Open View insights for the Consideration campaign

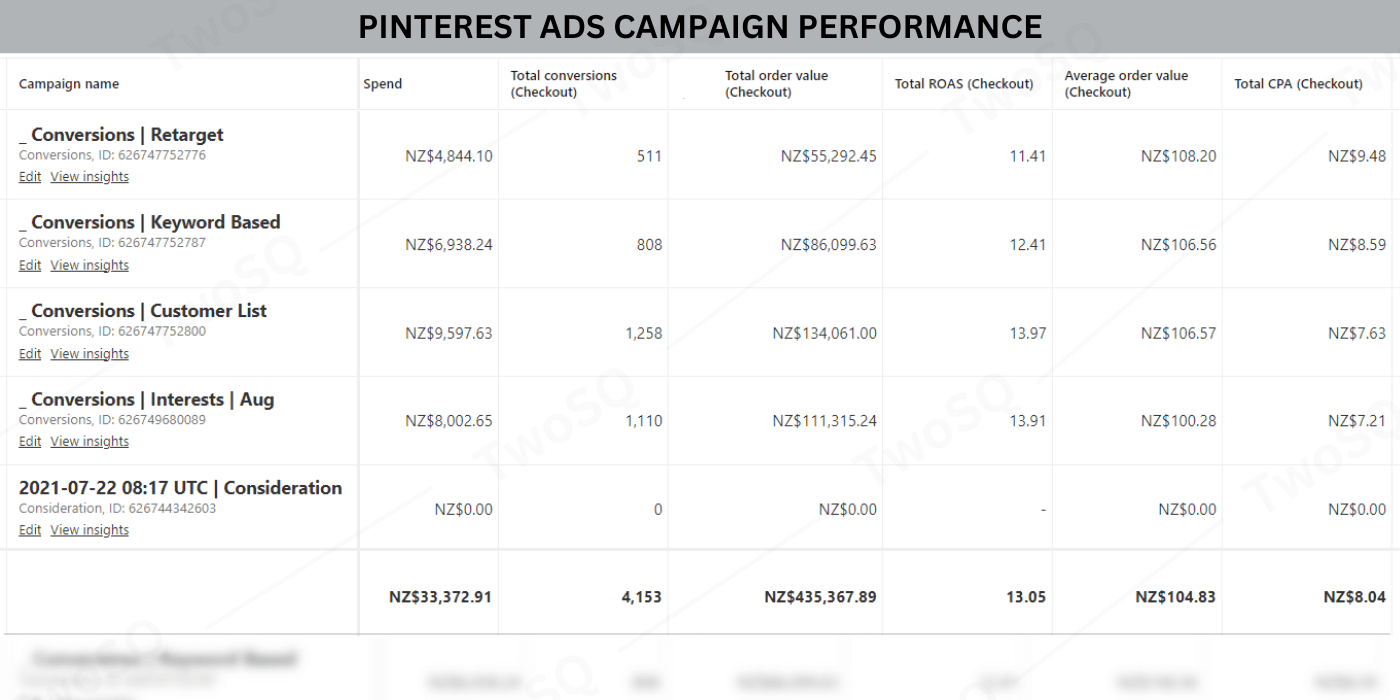[89, 530]
